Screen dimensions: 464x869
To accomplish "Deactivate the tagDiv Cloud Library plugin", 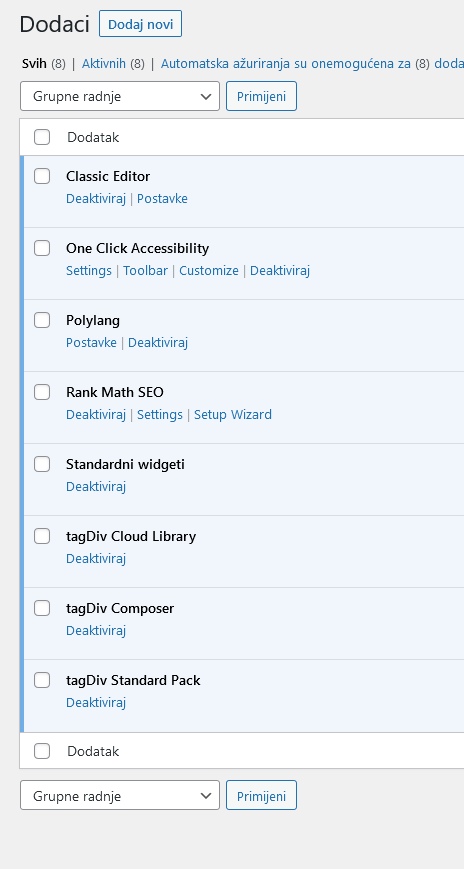I will (96, 559).
